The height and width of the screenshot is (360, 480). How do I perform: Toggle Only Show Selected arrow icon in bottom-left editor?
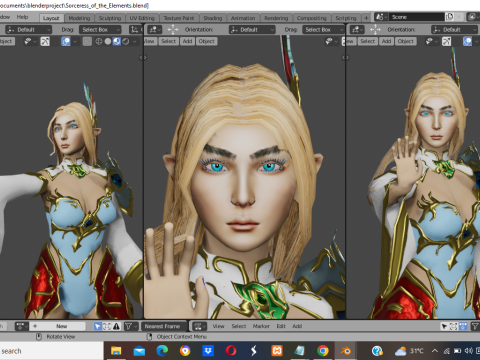(x=97, y=326)
